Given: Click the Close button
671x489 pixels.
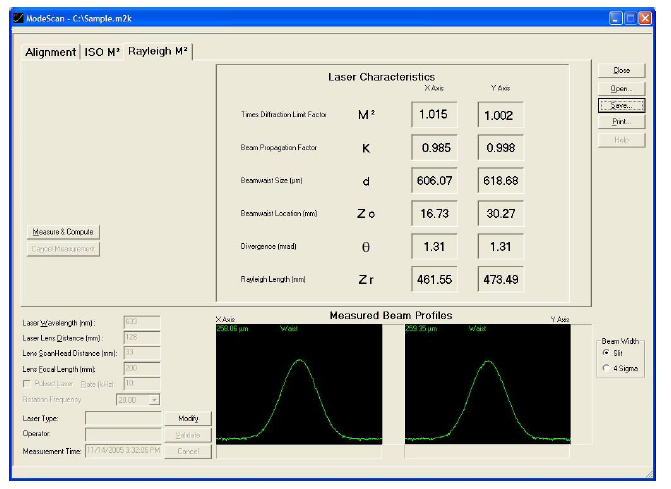Looking at the screenshot, I should coord(621,70).
